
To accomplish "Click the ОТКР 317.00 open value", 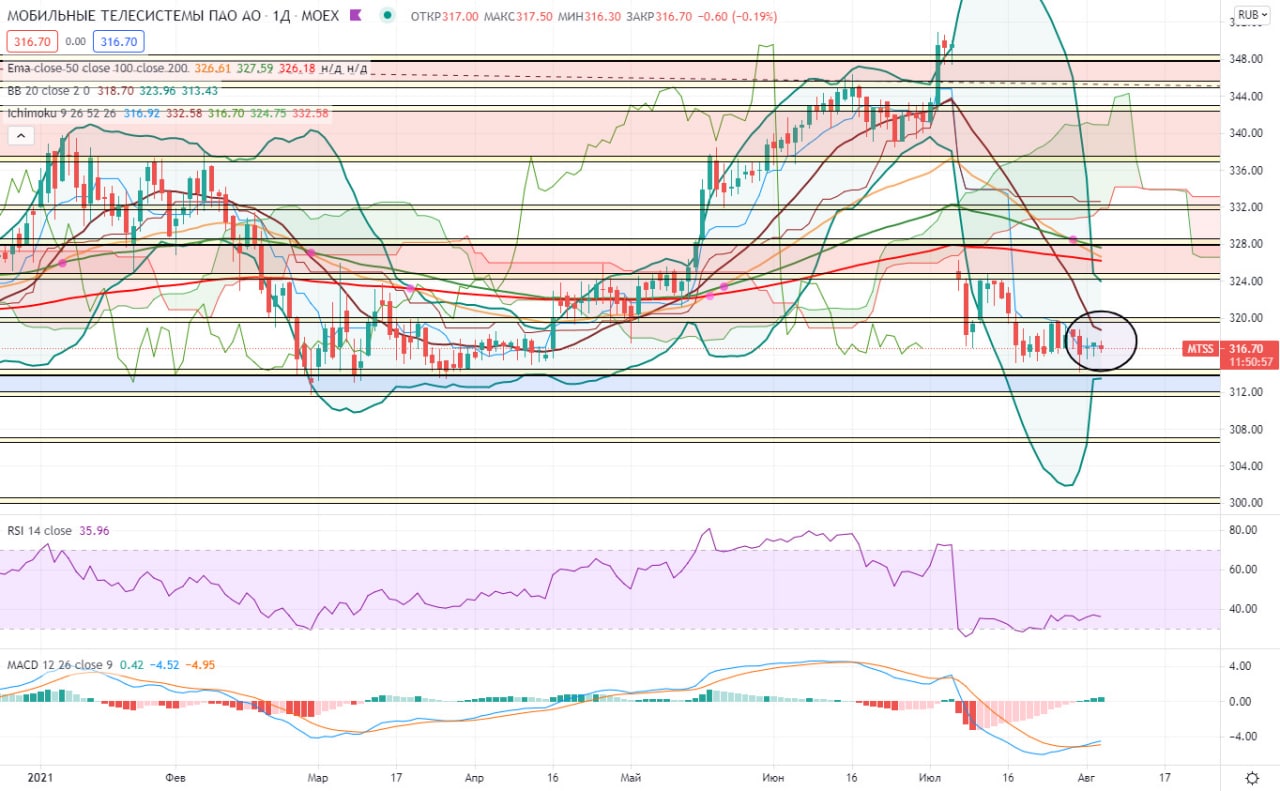I will [445, 16].
